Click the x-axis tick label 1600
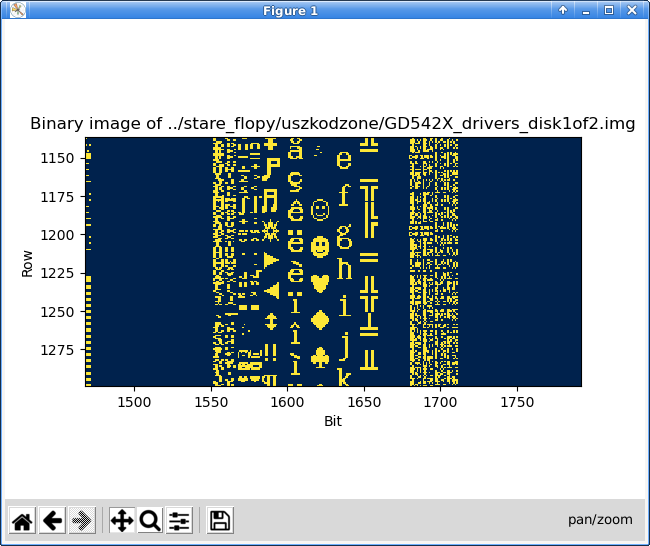 click(x=287, y=402)
